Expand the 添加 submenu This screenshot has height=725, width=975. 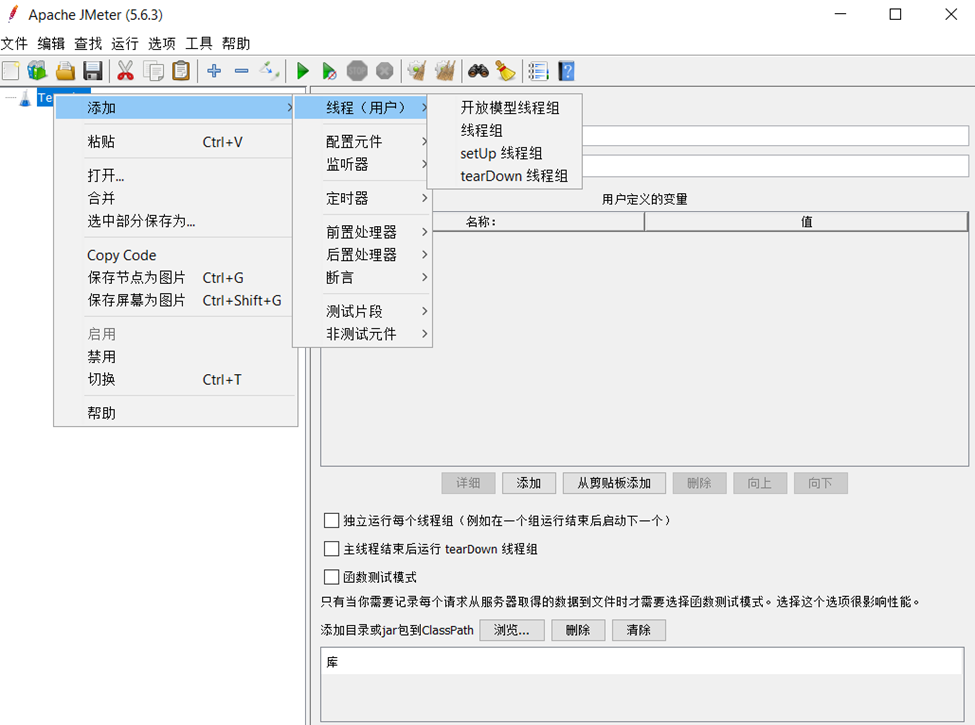pos(174,108)
